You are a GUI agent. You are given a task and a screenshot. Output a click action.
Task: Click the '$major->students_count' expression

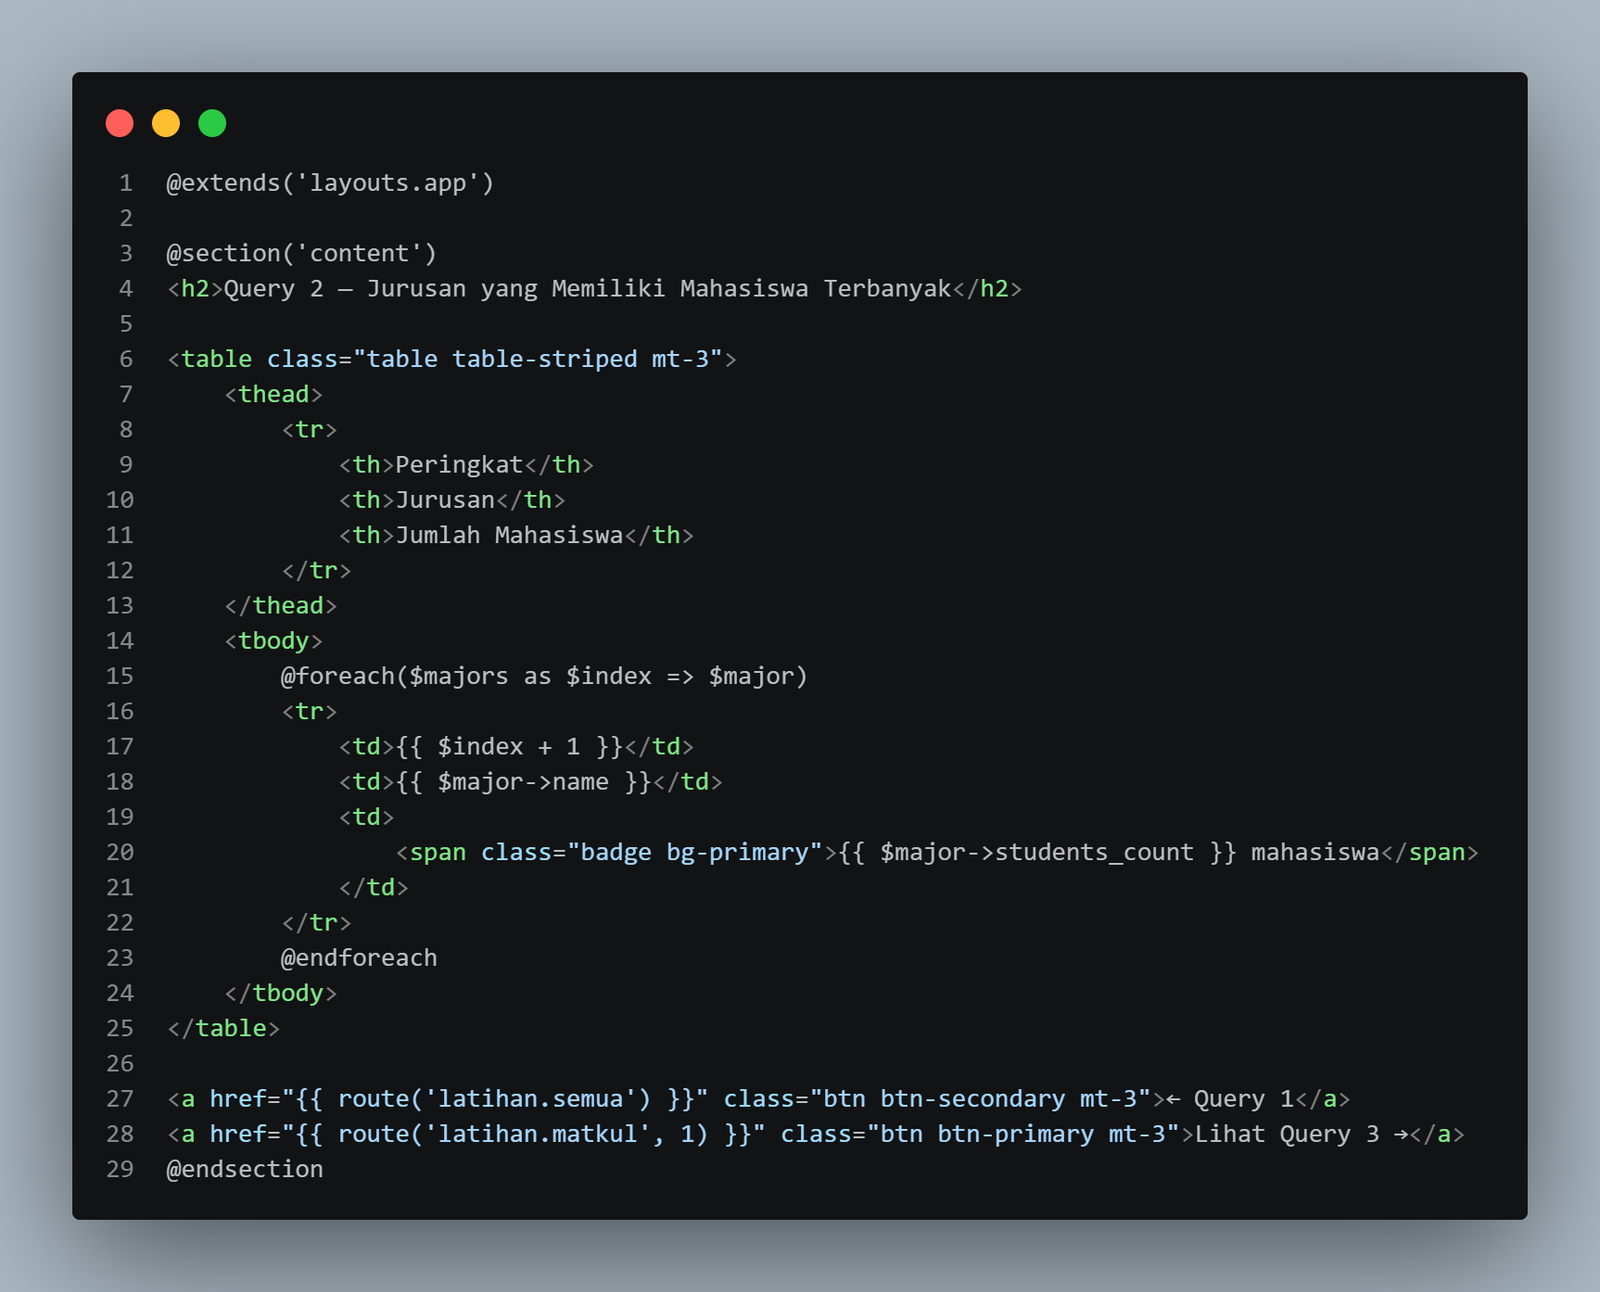pyautogui.click(x=1037, y=852)
